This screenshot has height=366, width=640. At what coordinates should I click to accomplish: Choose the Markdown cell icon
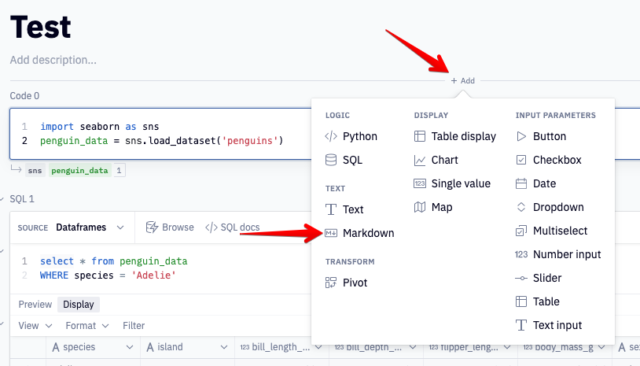tap(331, 233)
